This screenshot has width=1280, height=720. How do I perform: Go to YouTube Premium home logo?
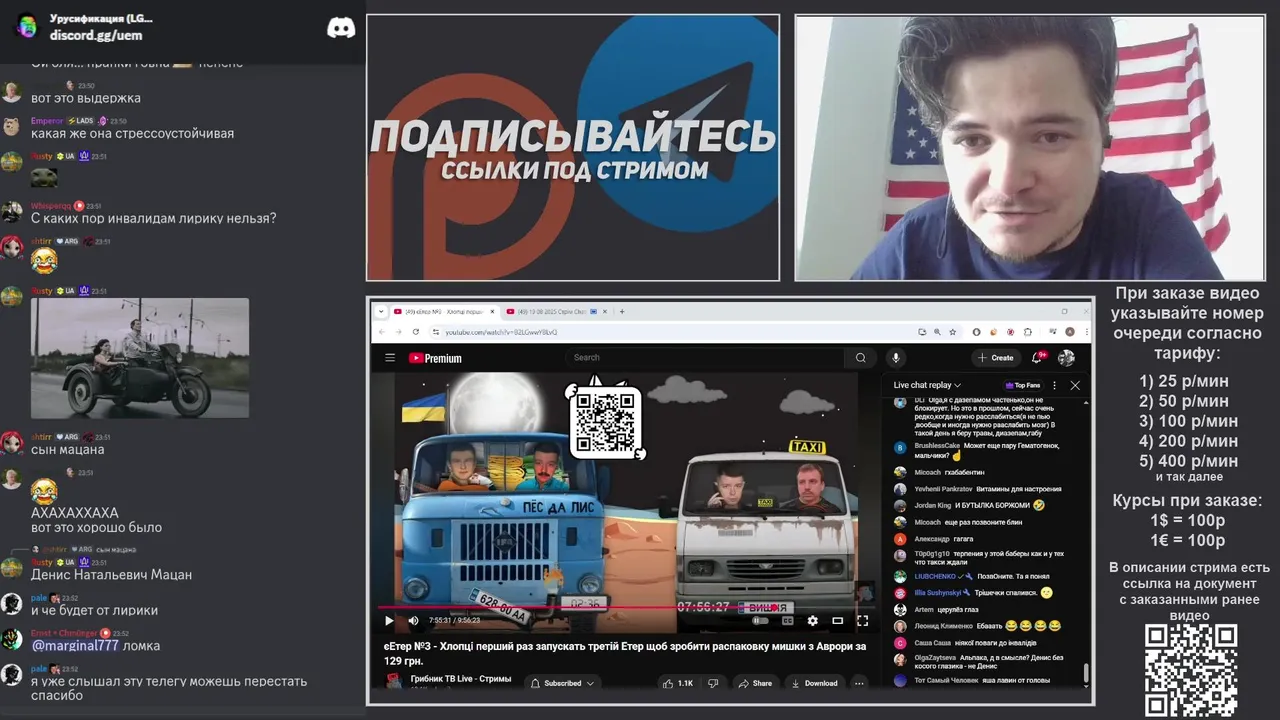pyautogui.click(x=436, y=358)
